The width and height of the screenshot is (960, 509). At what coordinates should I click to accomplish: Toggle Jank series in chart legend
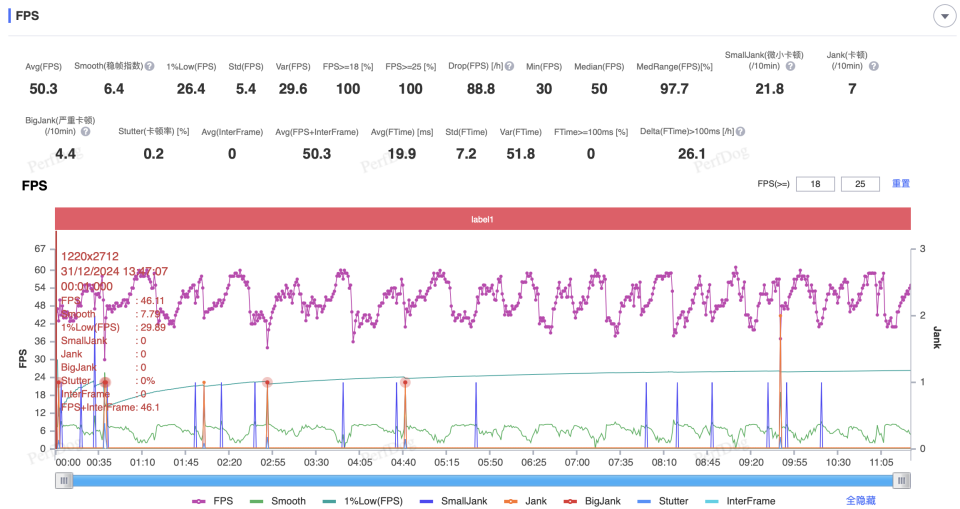tap(525, 501)
